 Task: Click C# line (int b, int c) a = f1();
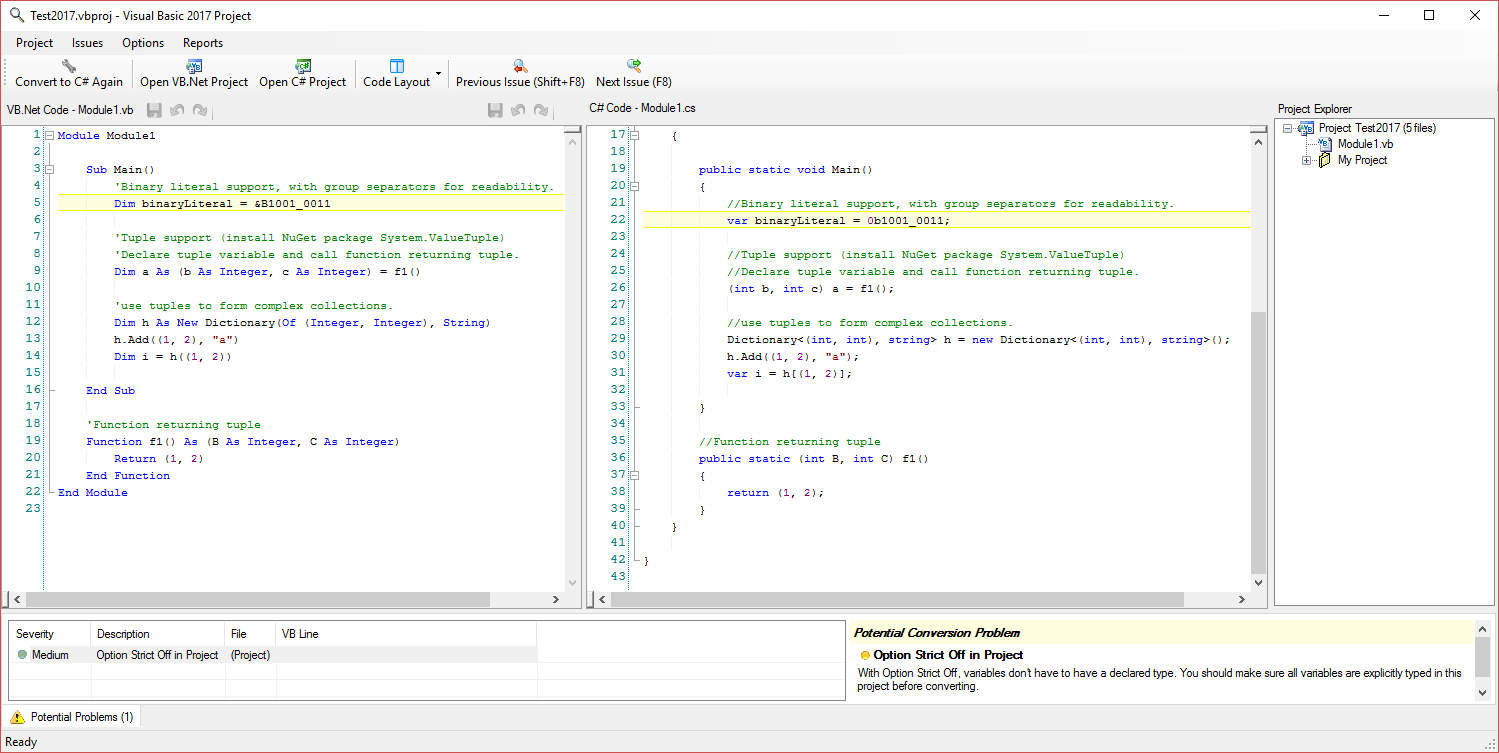[810, 288]
